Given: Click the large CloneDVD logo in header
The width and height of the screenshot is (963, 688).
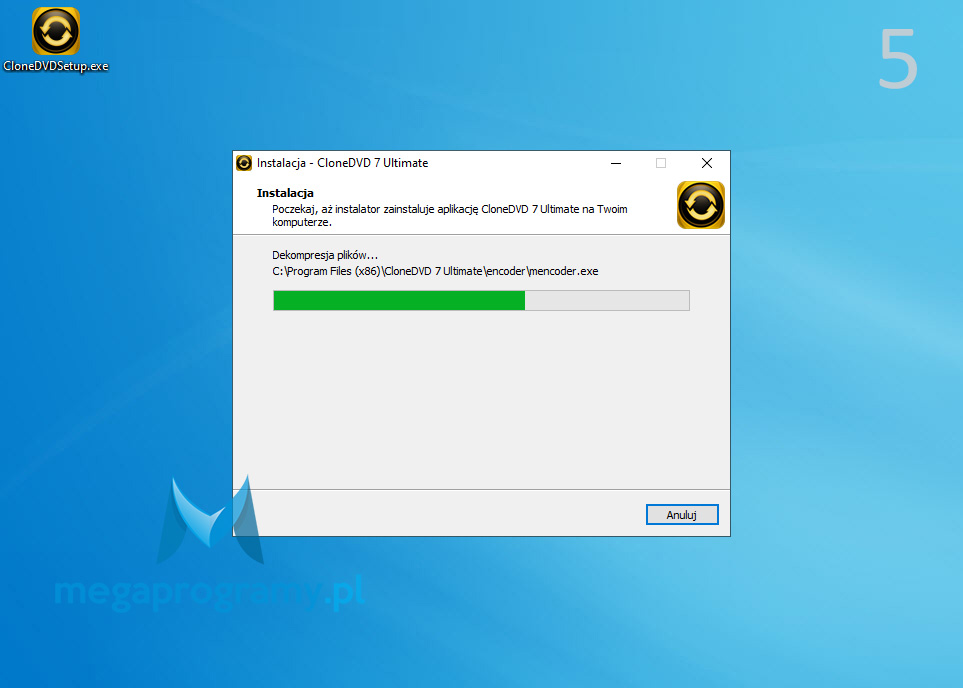Looking at the screenshot, I should [701, 205].
